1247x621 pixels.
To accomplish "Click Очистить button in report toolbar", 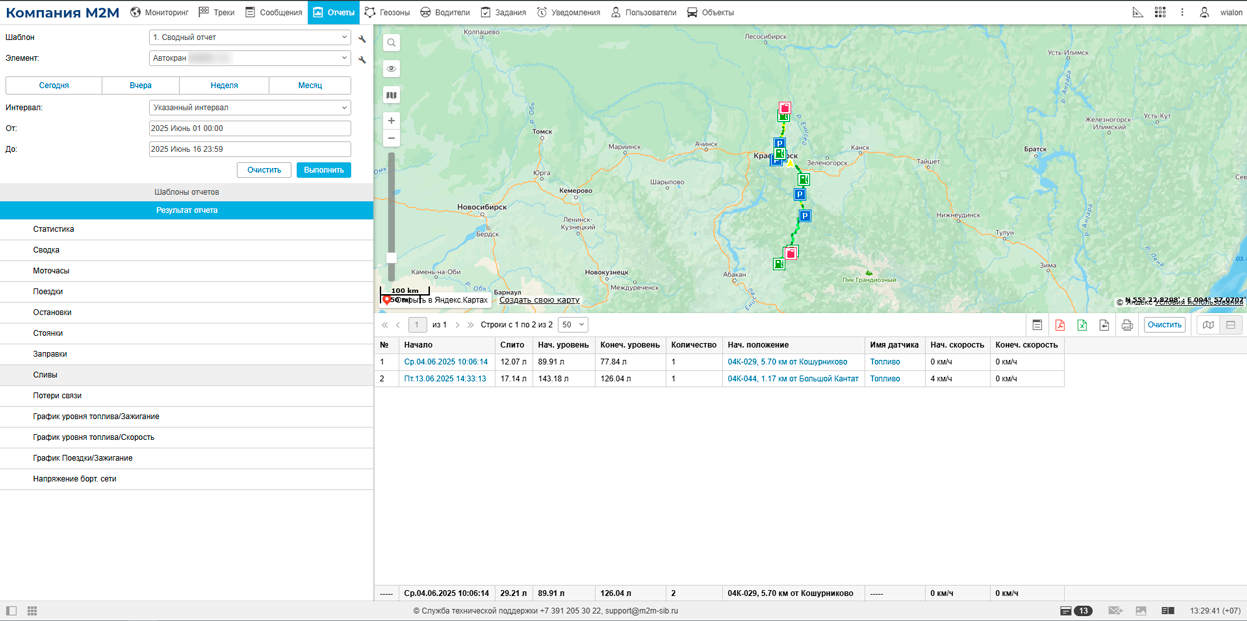I will 1164,325.
